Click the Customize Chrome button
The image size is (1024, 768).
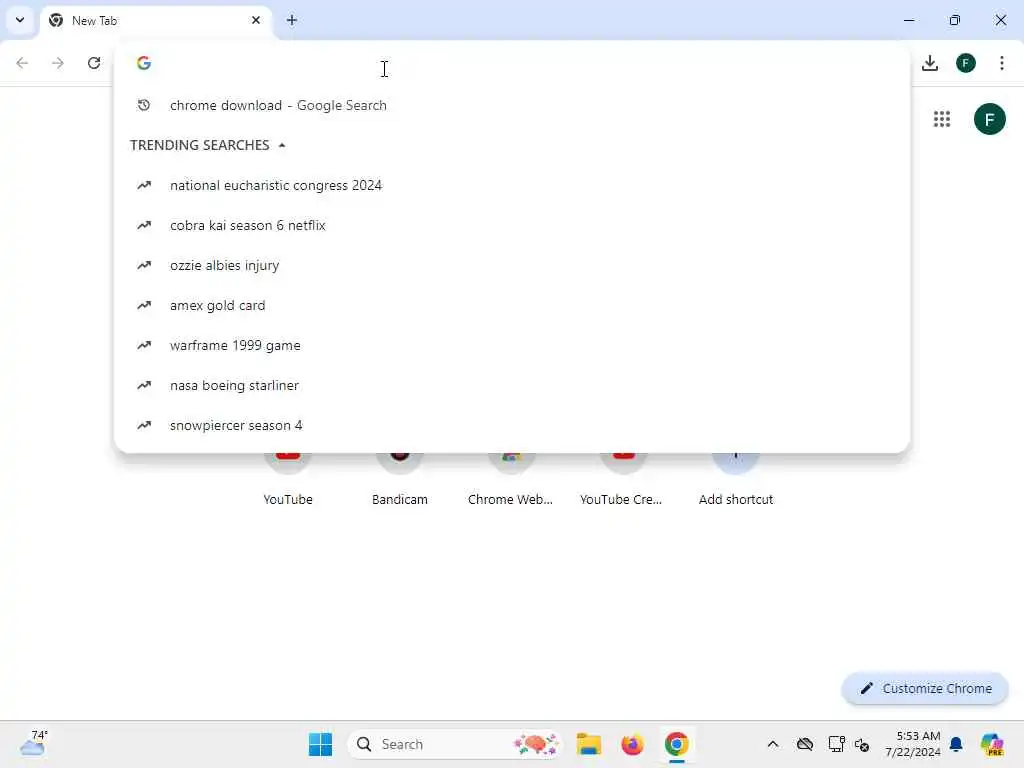click(x=925, y=688)
